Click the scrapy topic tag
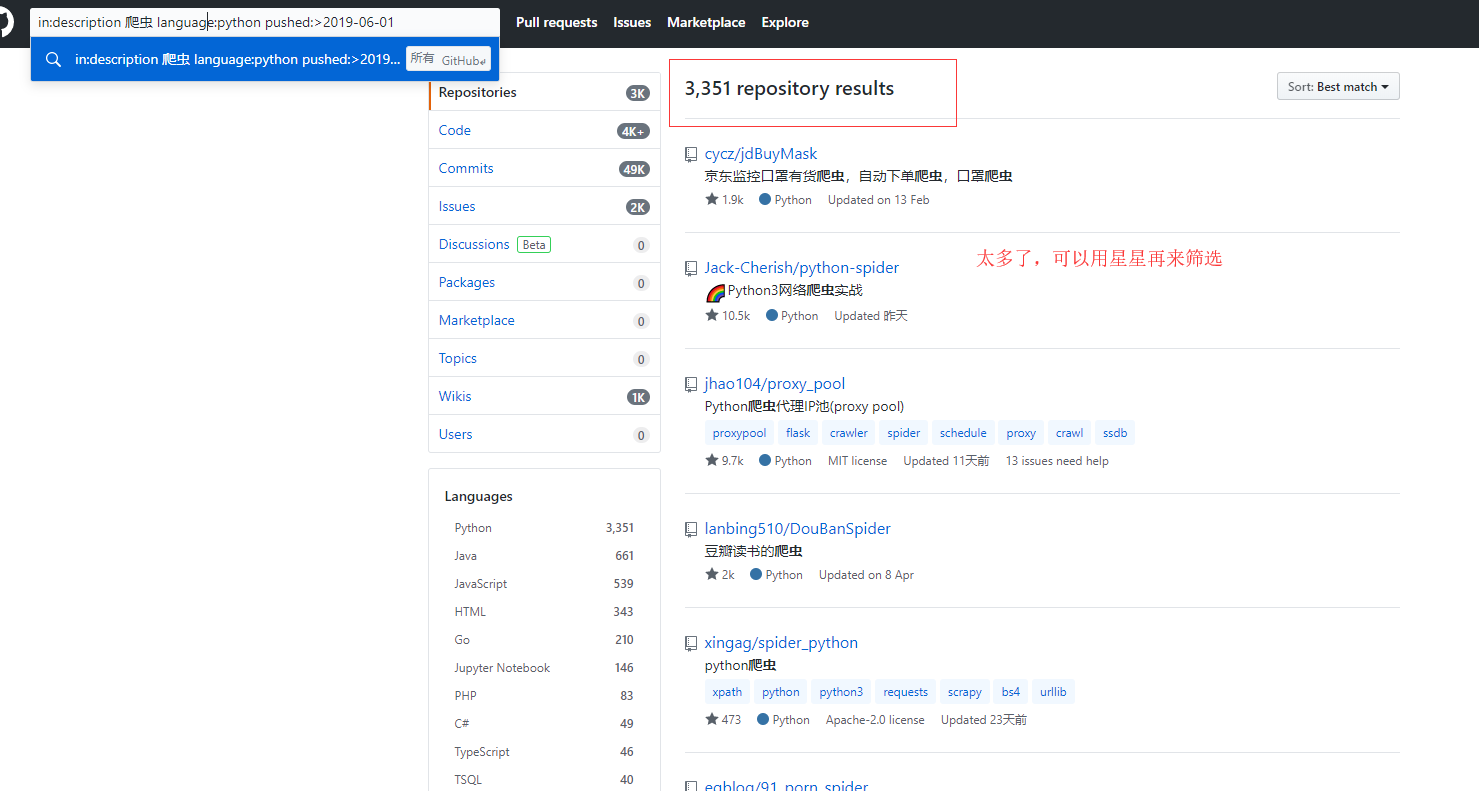1479x791 pixels. point(965,692)
